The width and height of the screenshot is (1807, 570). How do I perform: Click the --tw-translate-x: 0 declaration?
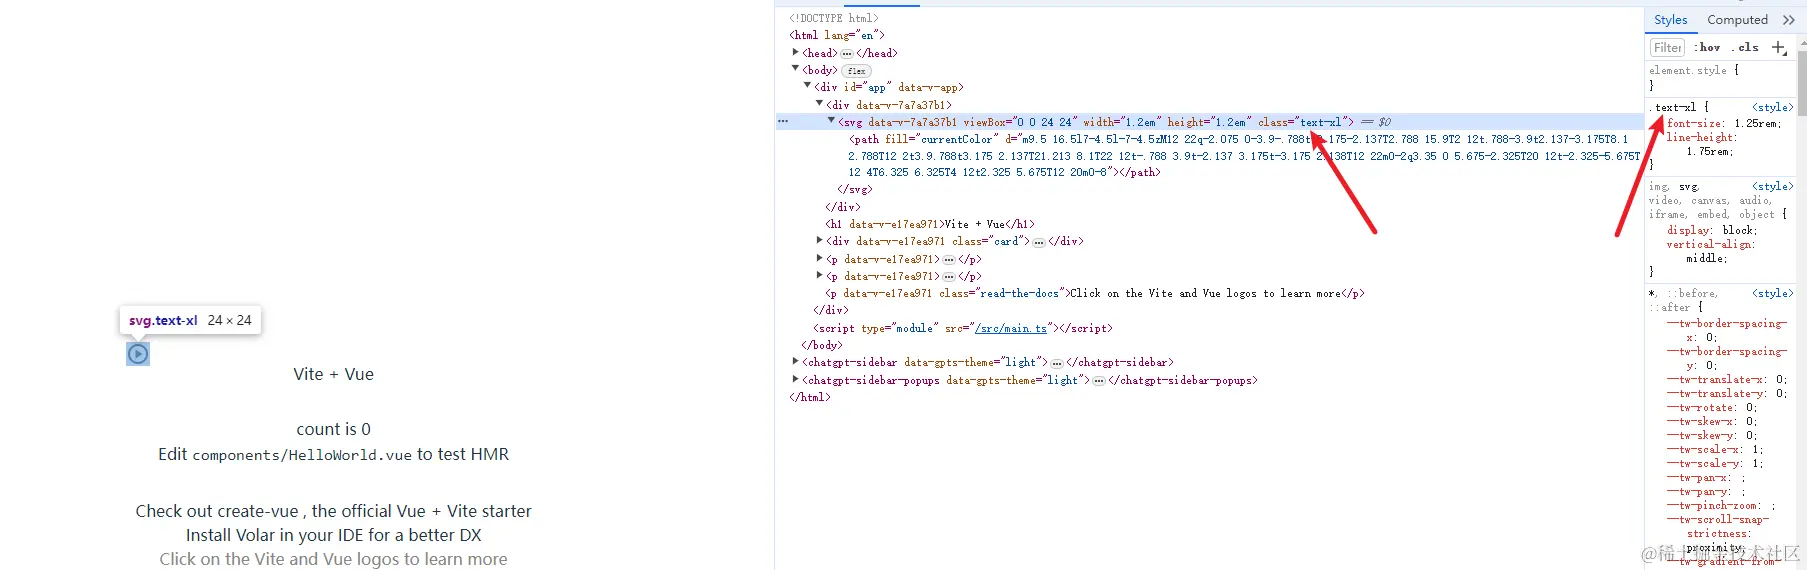pos(1726,379)
